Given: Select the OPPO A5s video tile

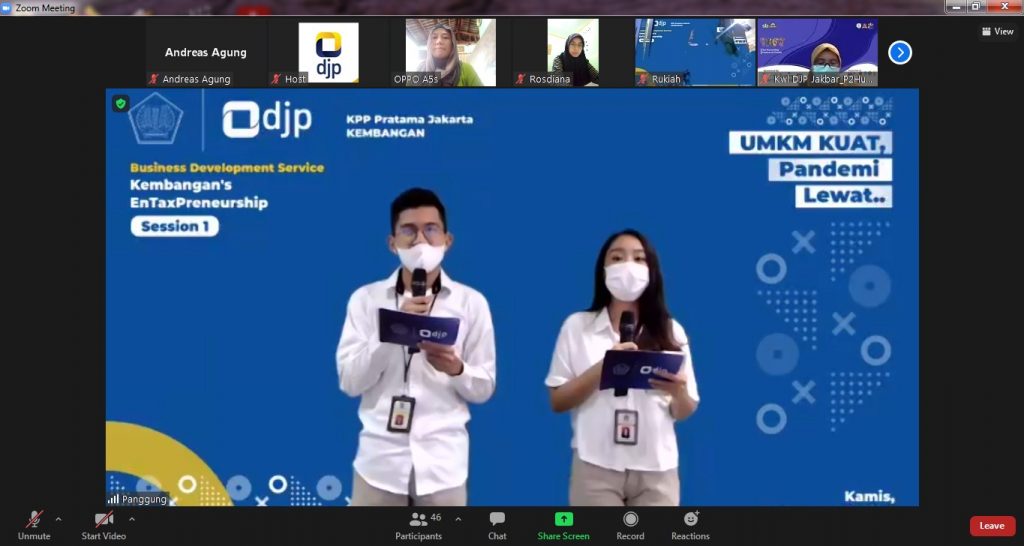Looking at the screenshot, I should [451, 52].
